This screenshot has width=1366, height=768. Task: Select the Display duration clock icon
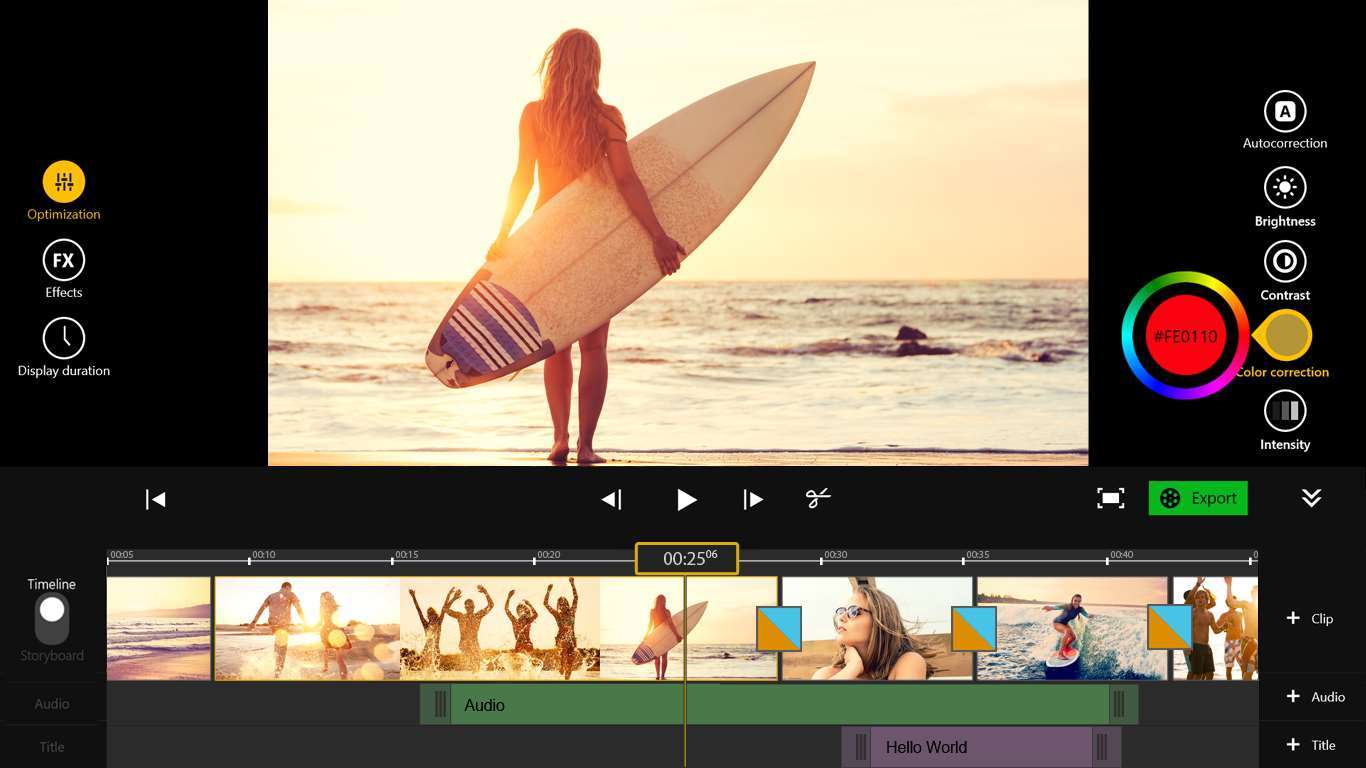click(x=64, y=339)
